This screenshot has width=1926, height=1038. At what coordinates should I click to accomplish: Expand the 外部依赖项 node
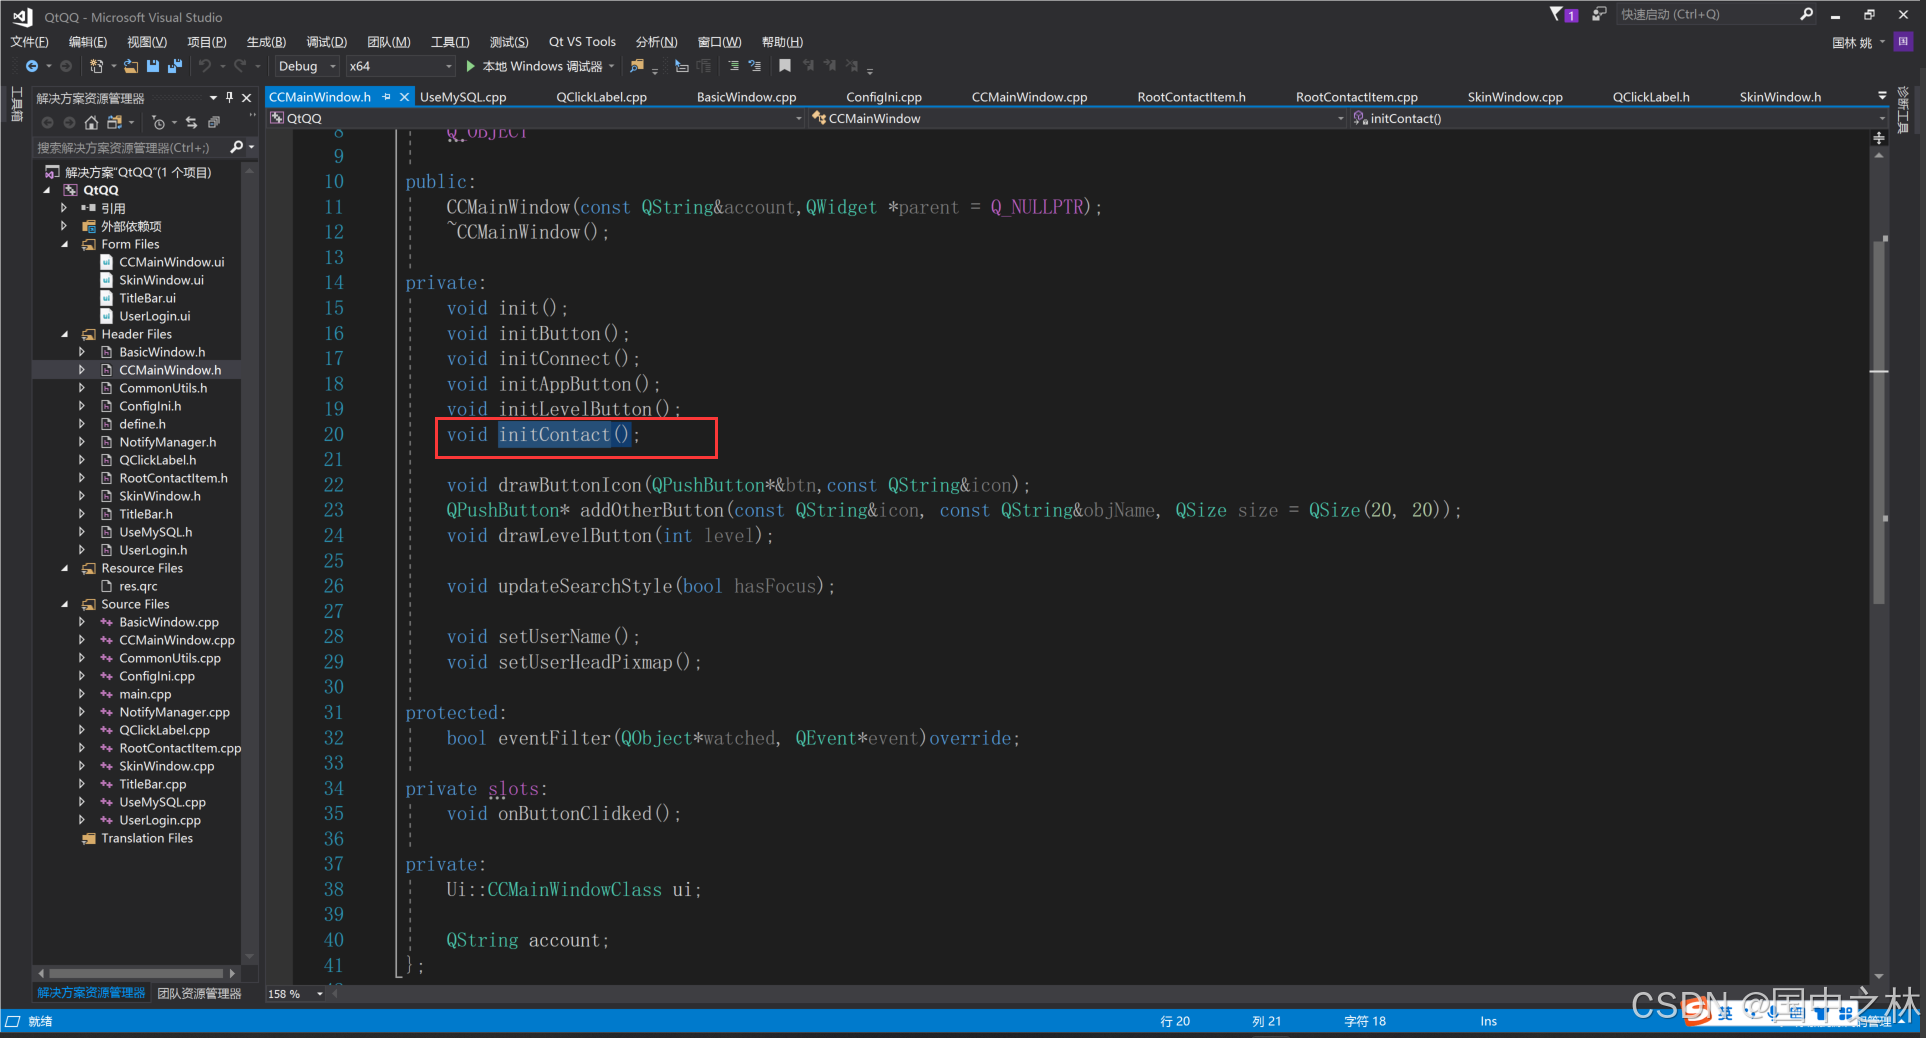pos(65,226)
